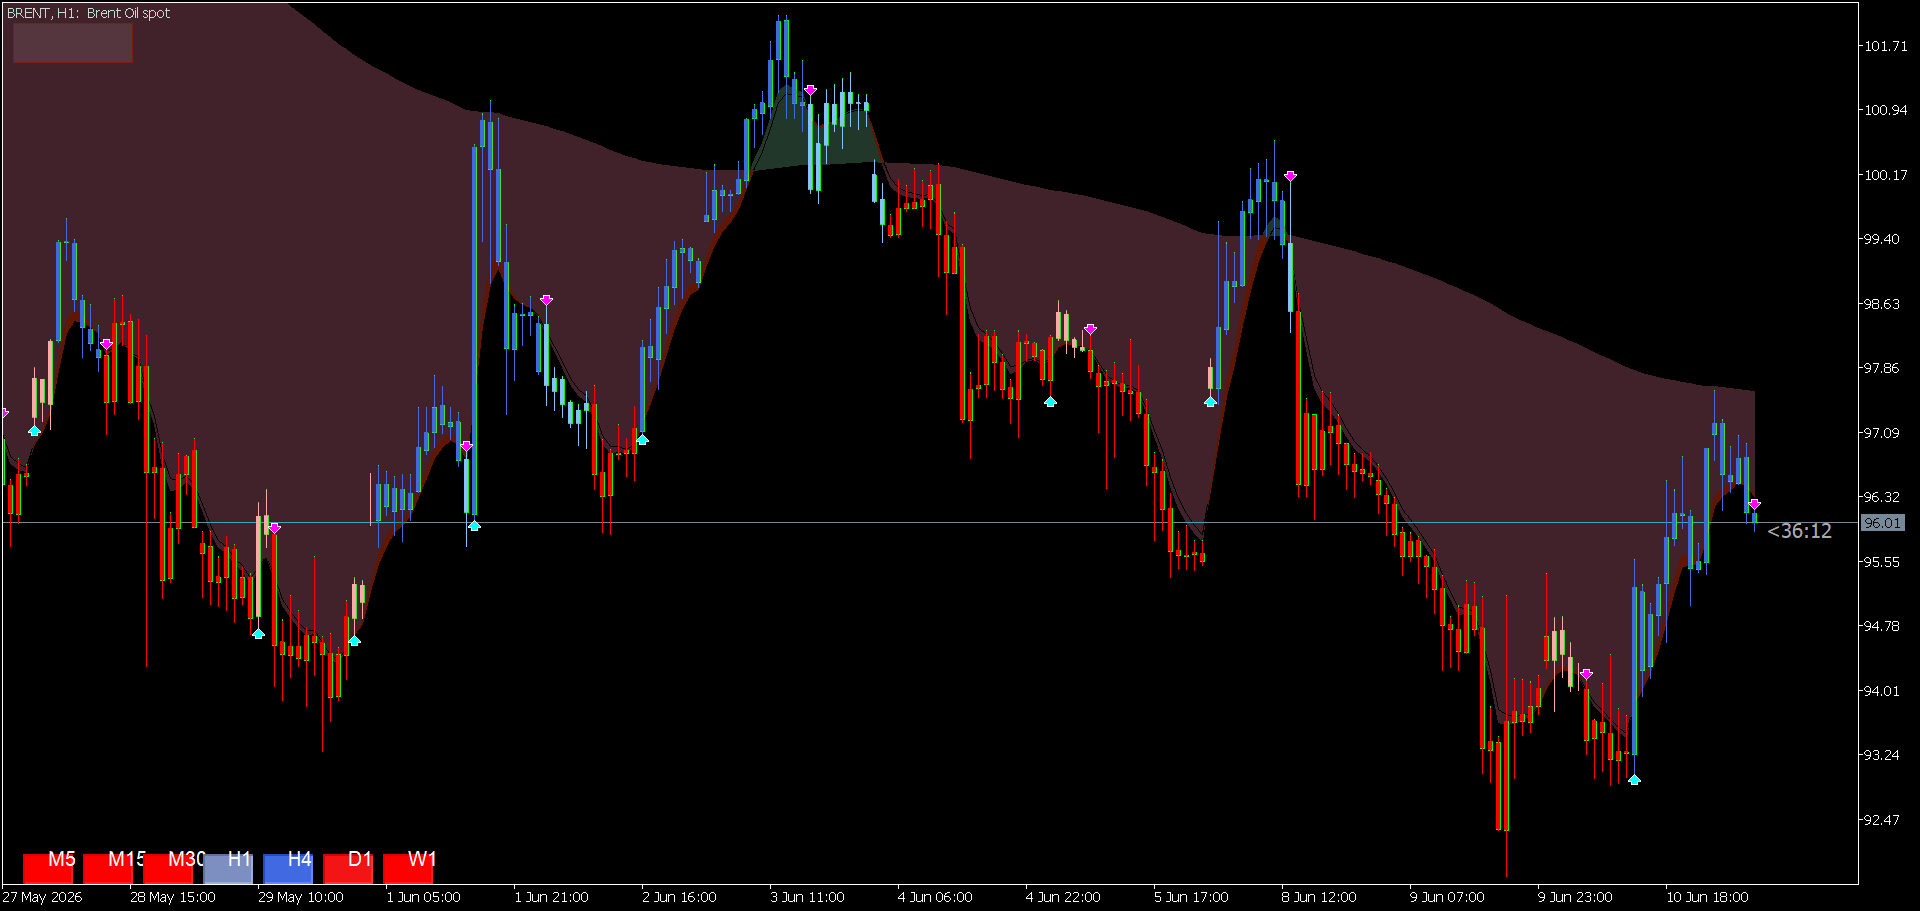Switch to the M5 timeframe button
The image size is (1920, 911).
[x=48, y=867]
